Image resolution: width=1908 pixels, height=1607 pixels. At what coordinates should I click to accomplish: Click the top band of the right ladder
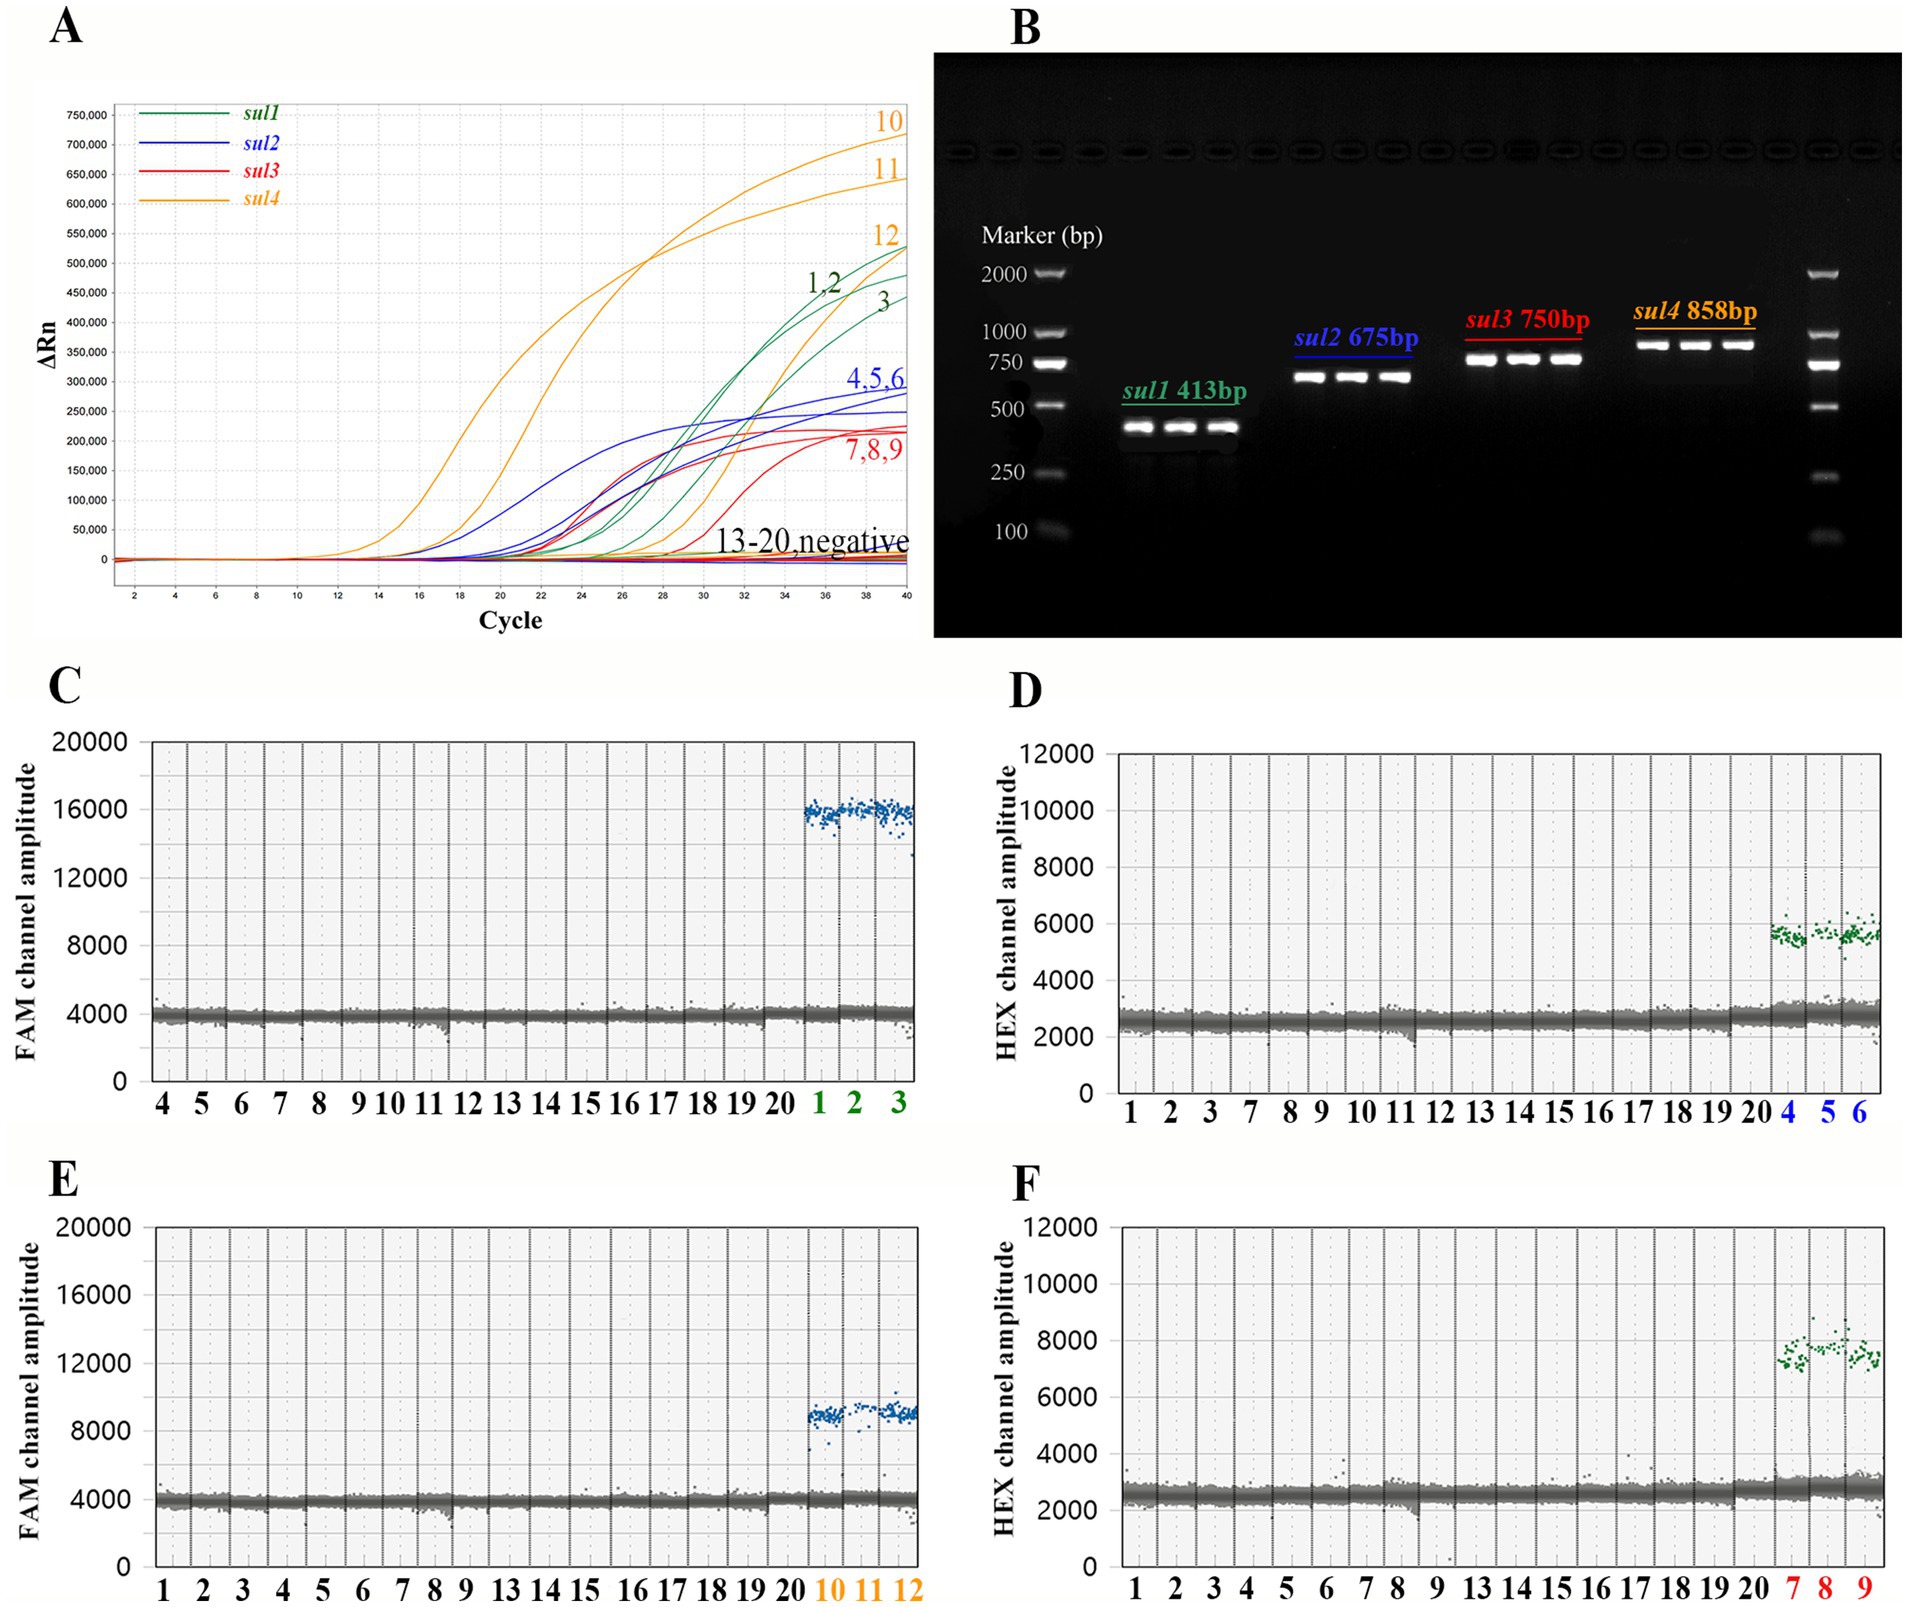(1823, 274)
